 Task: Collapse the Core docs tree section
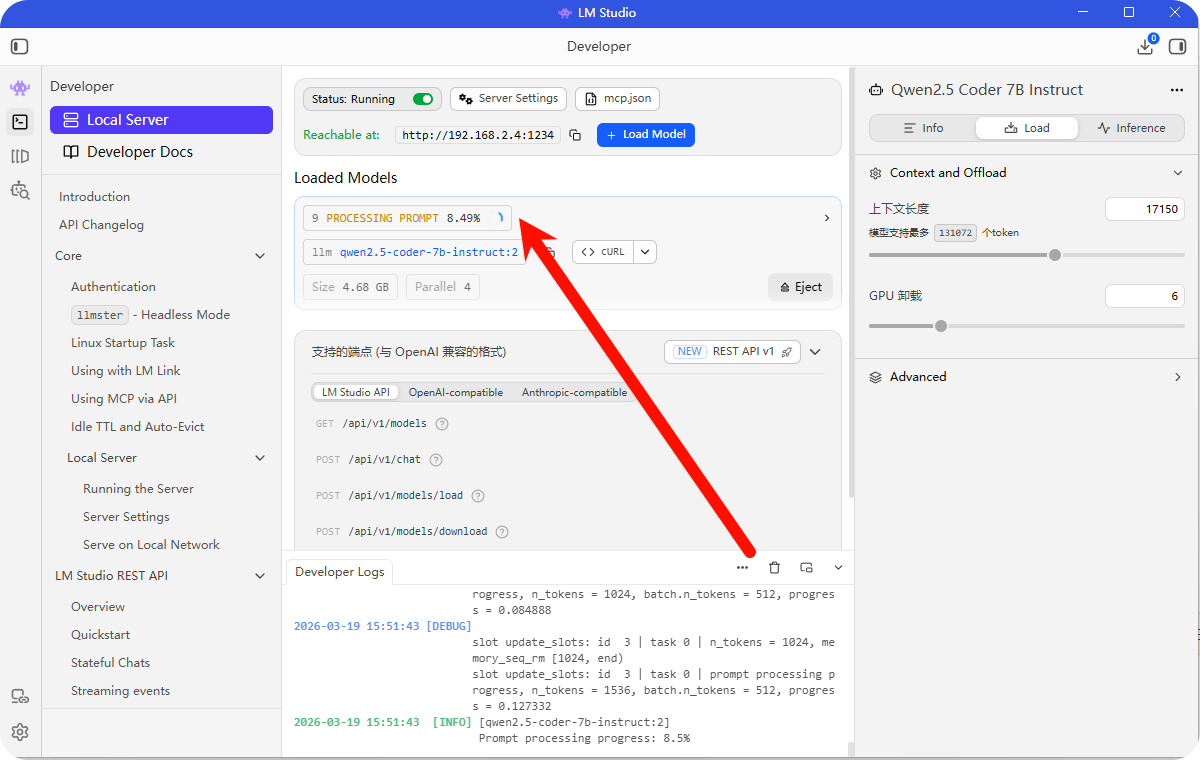click(260, 256)
